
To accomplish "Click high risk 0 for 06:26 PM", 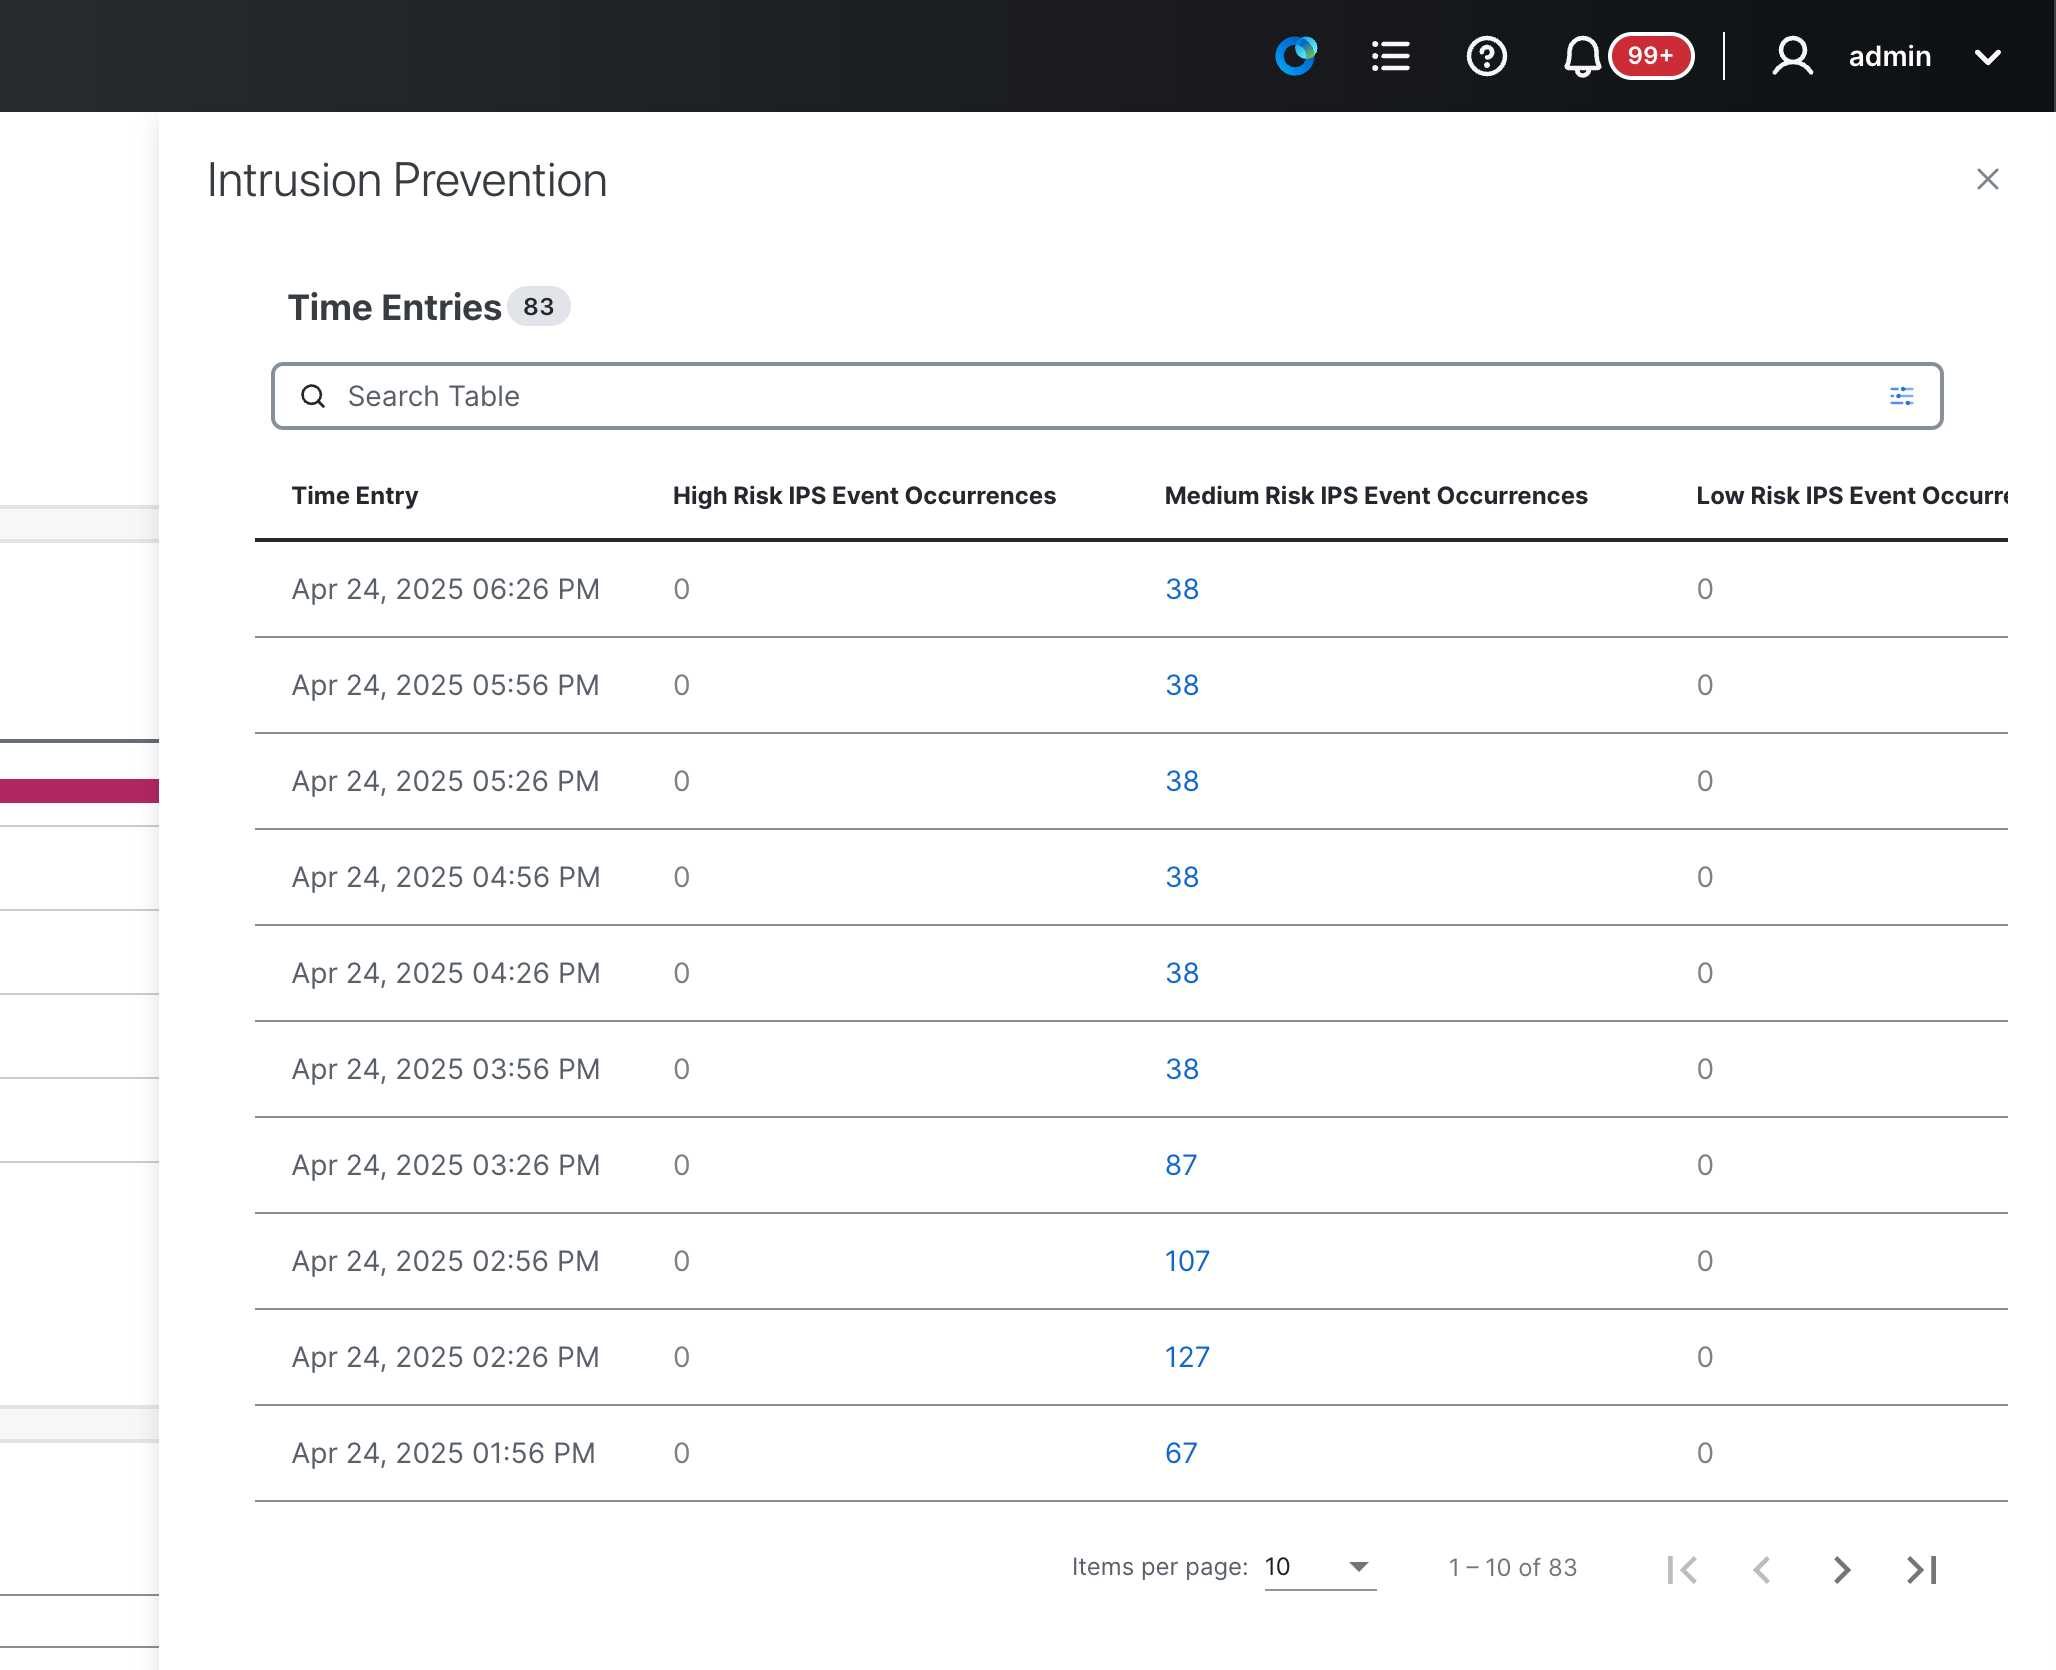I will coord(681,589).
